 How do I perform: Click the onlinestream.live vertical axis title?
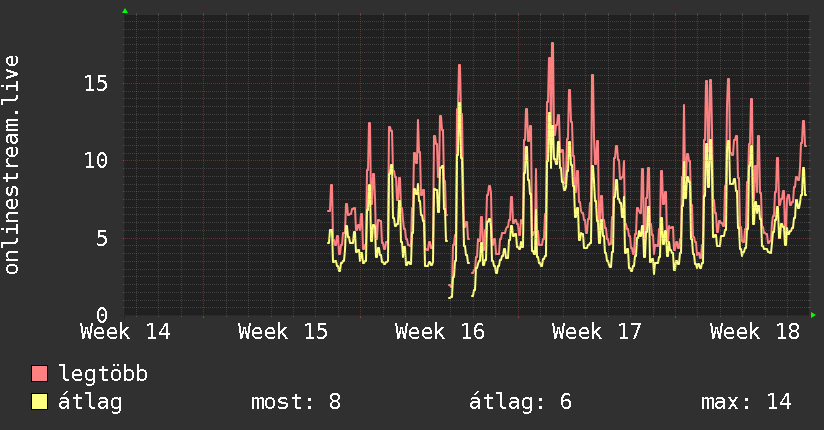pos(11,165)
